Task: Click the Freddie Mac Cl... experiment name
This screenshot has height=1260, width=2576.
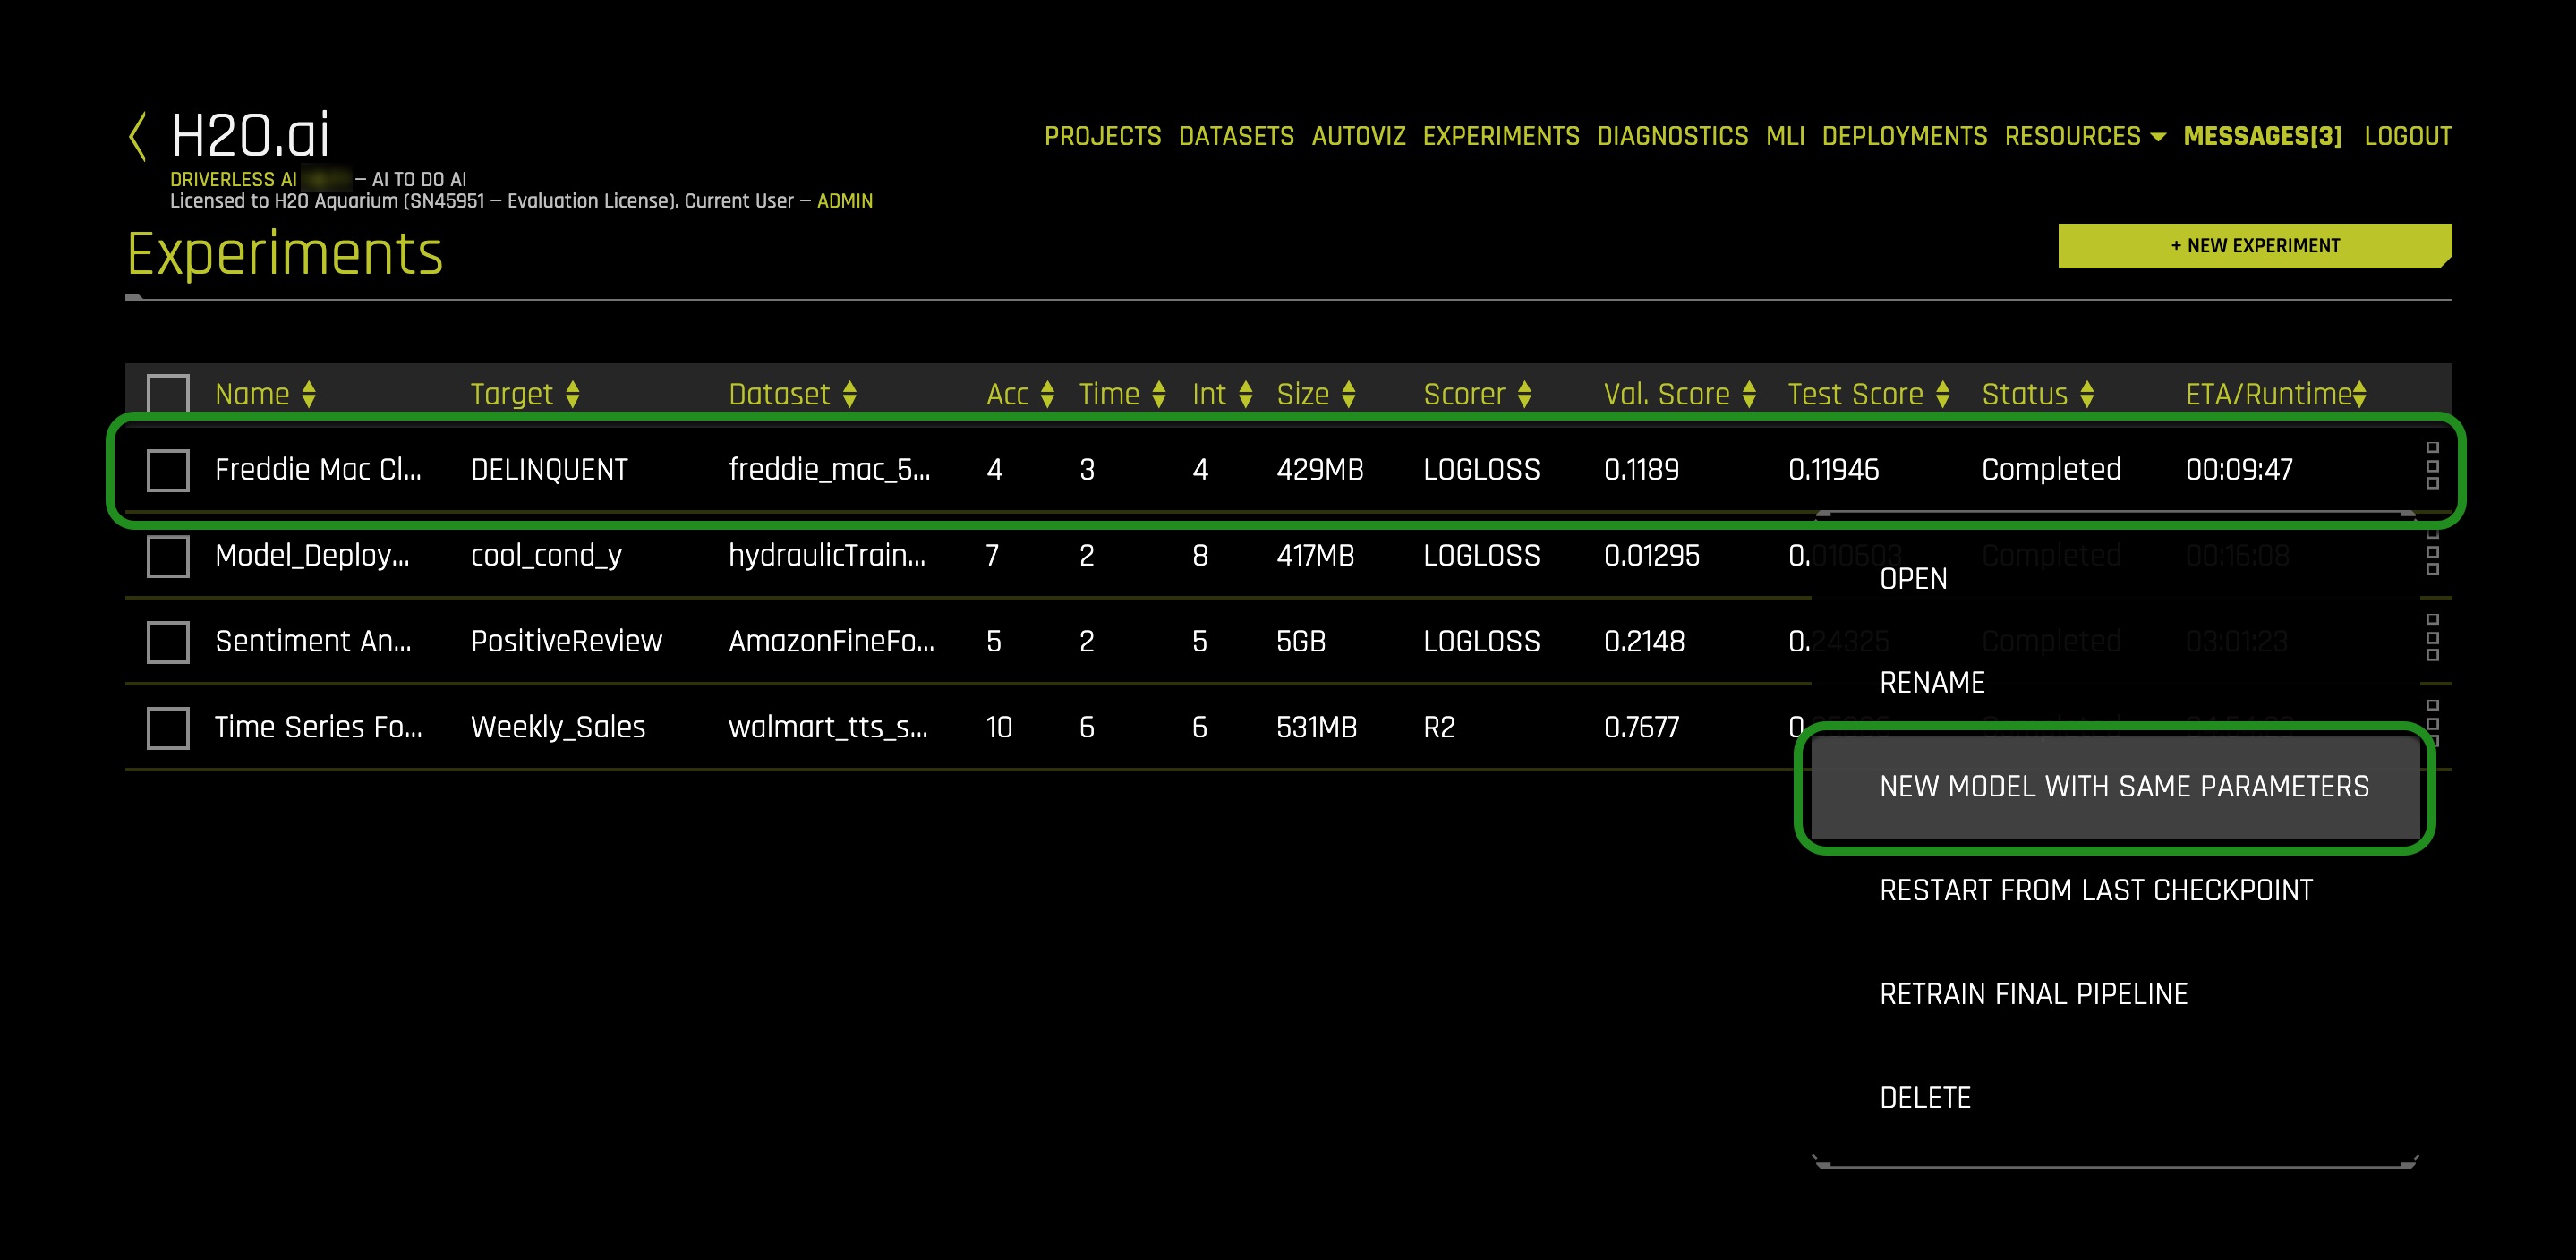Action: pos(318,470)
